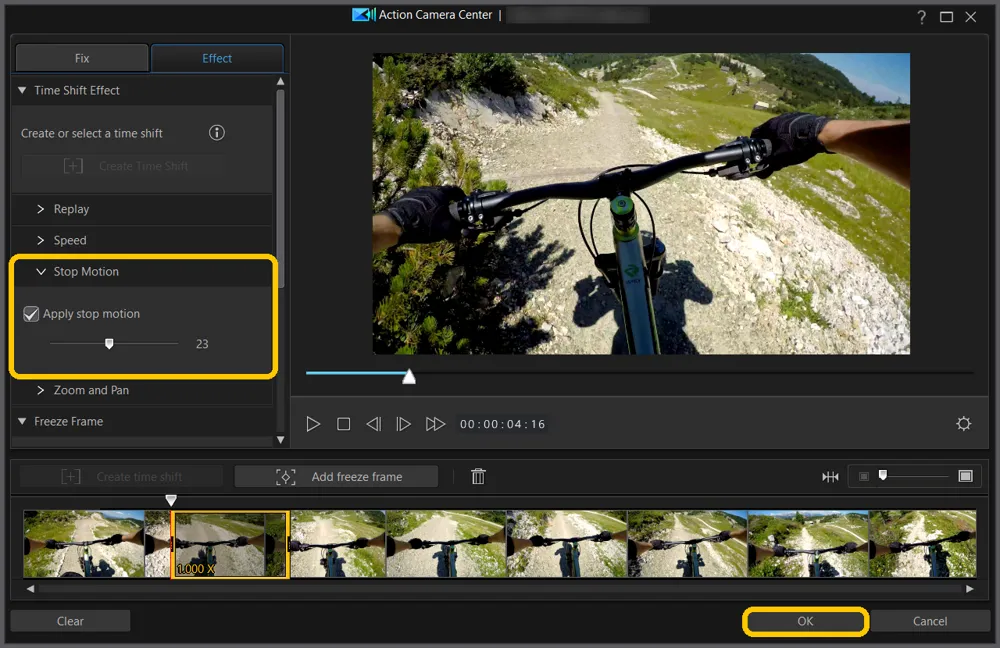Image resolution: width=1000 pixels, height=648 pixels.
Task: Click the preview seek bar handle
Action: point(409,377)
